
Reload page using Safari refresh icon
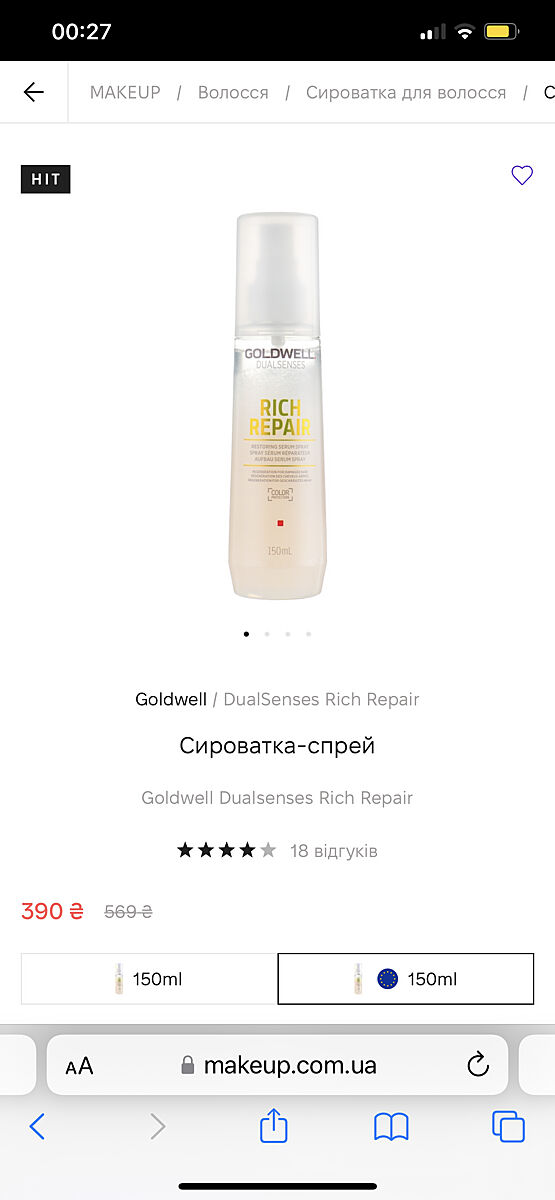tap(478, 1064)
